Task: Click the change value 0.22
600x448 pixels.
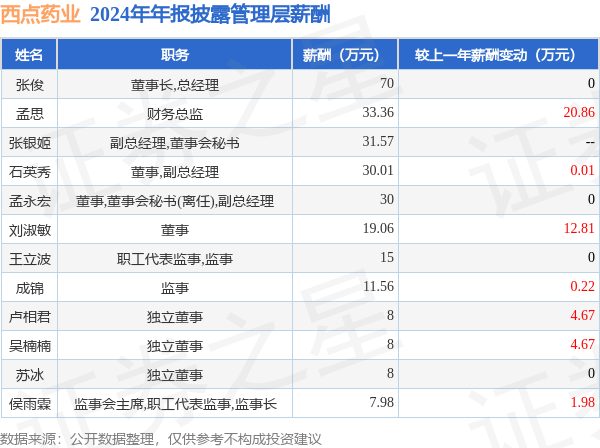Action: pos(582,287)
